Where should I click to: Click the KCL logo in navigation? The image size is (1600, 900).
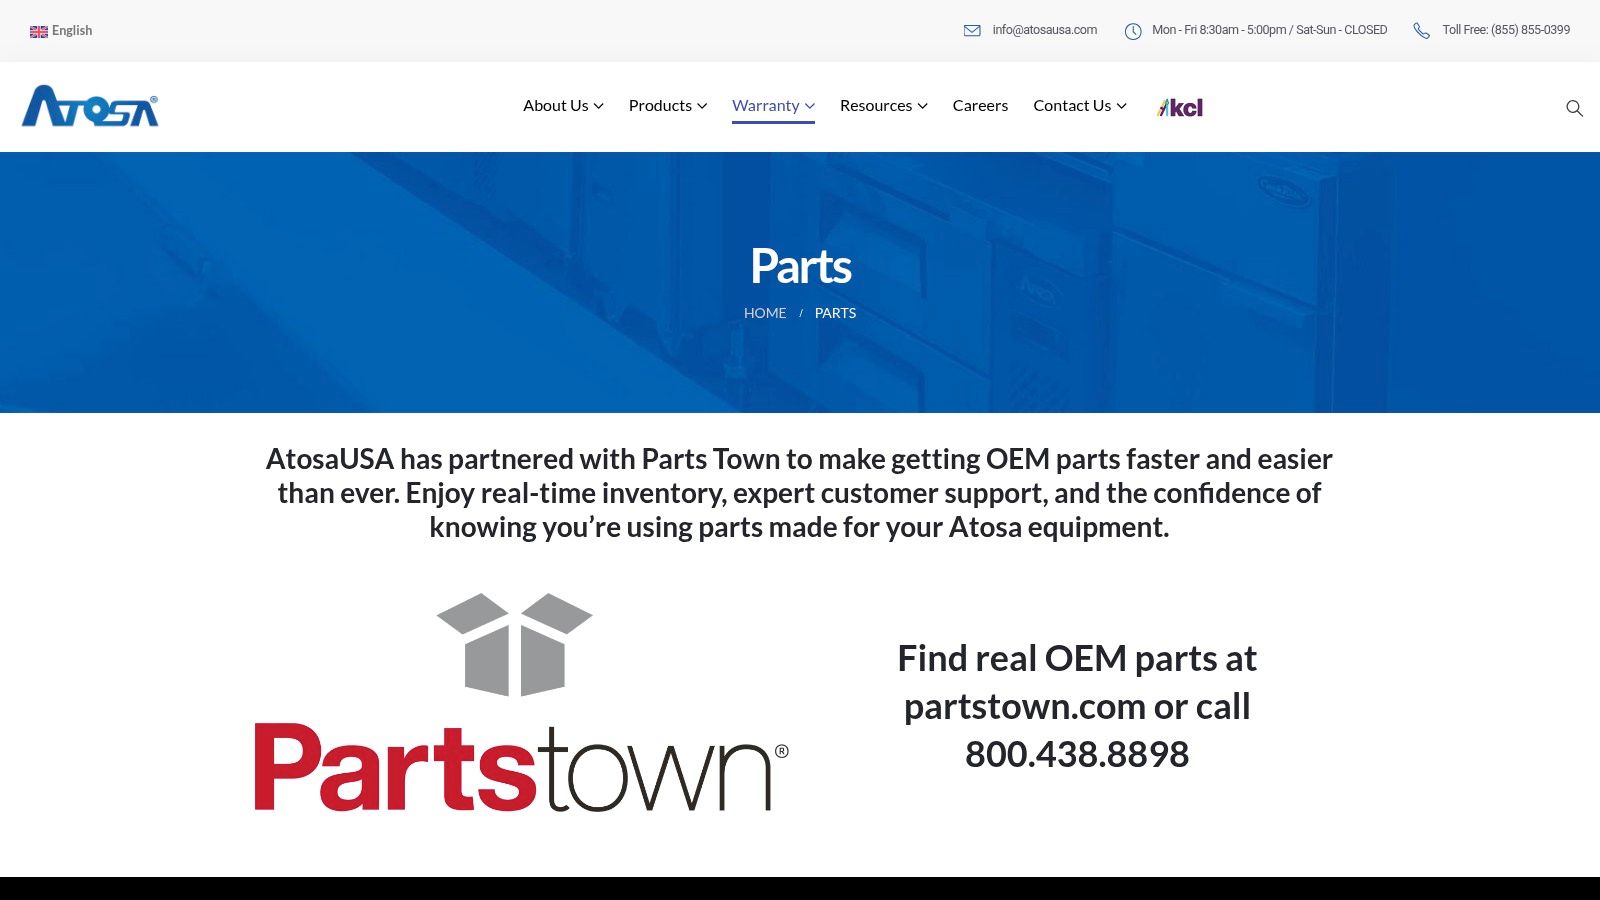pyautogui.click(x=1180, y=107)
